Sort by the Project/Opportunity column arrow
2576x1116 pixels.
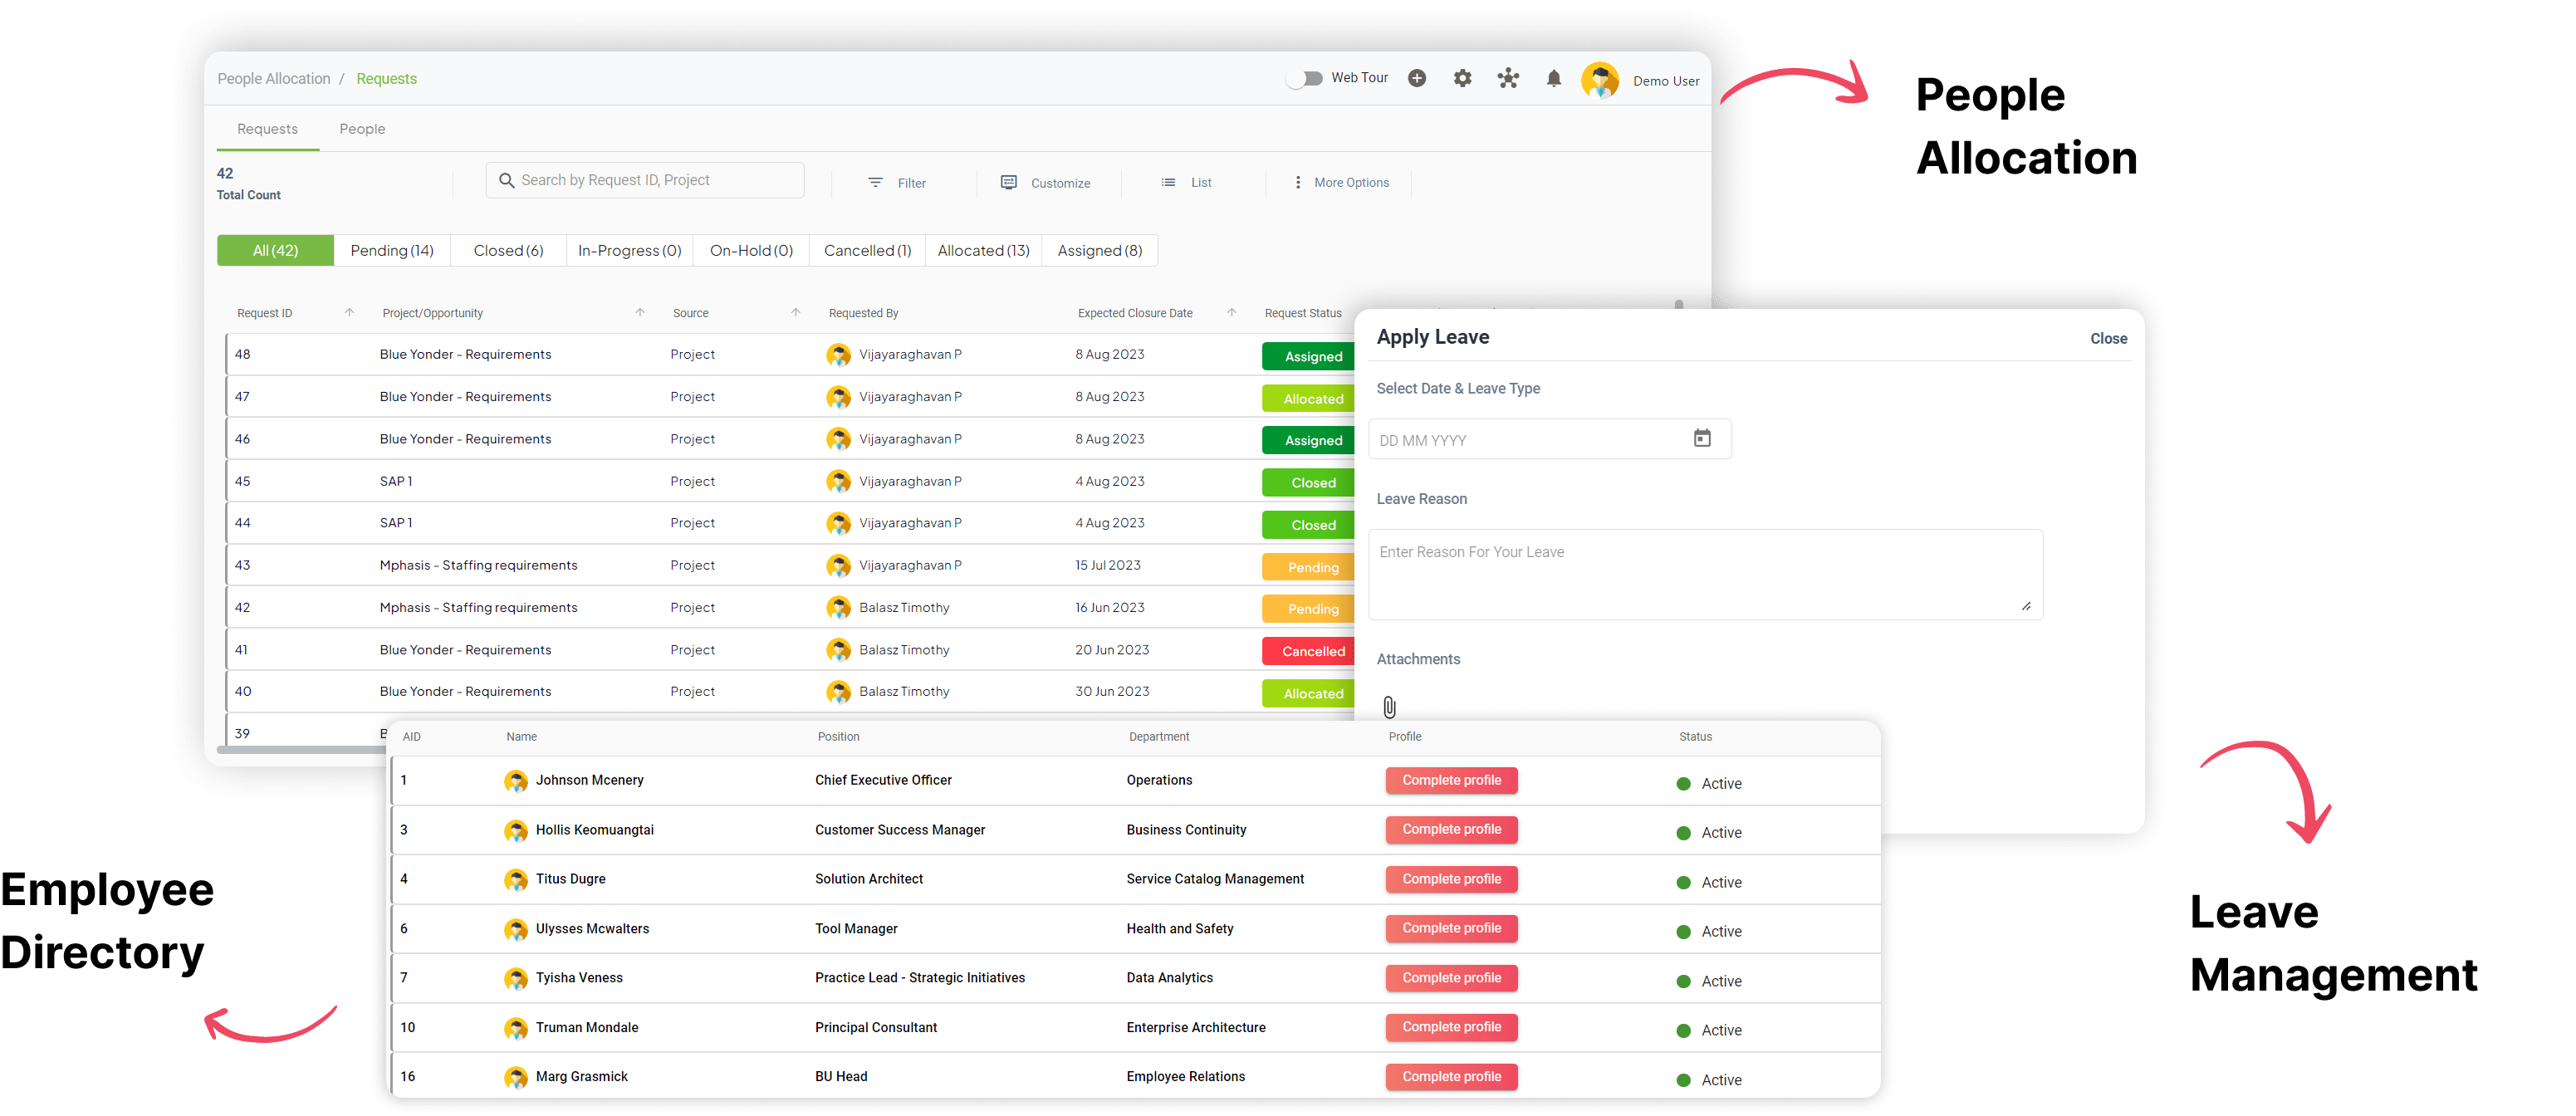point(640,311)
